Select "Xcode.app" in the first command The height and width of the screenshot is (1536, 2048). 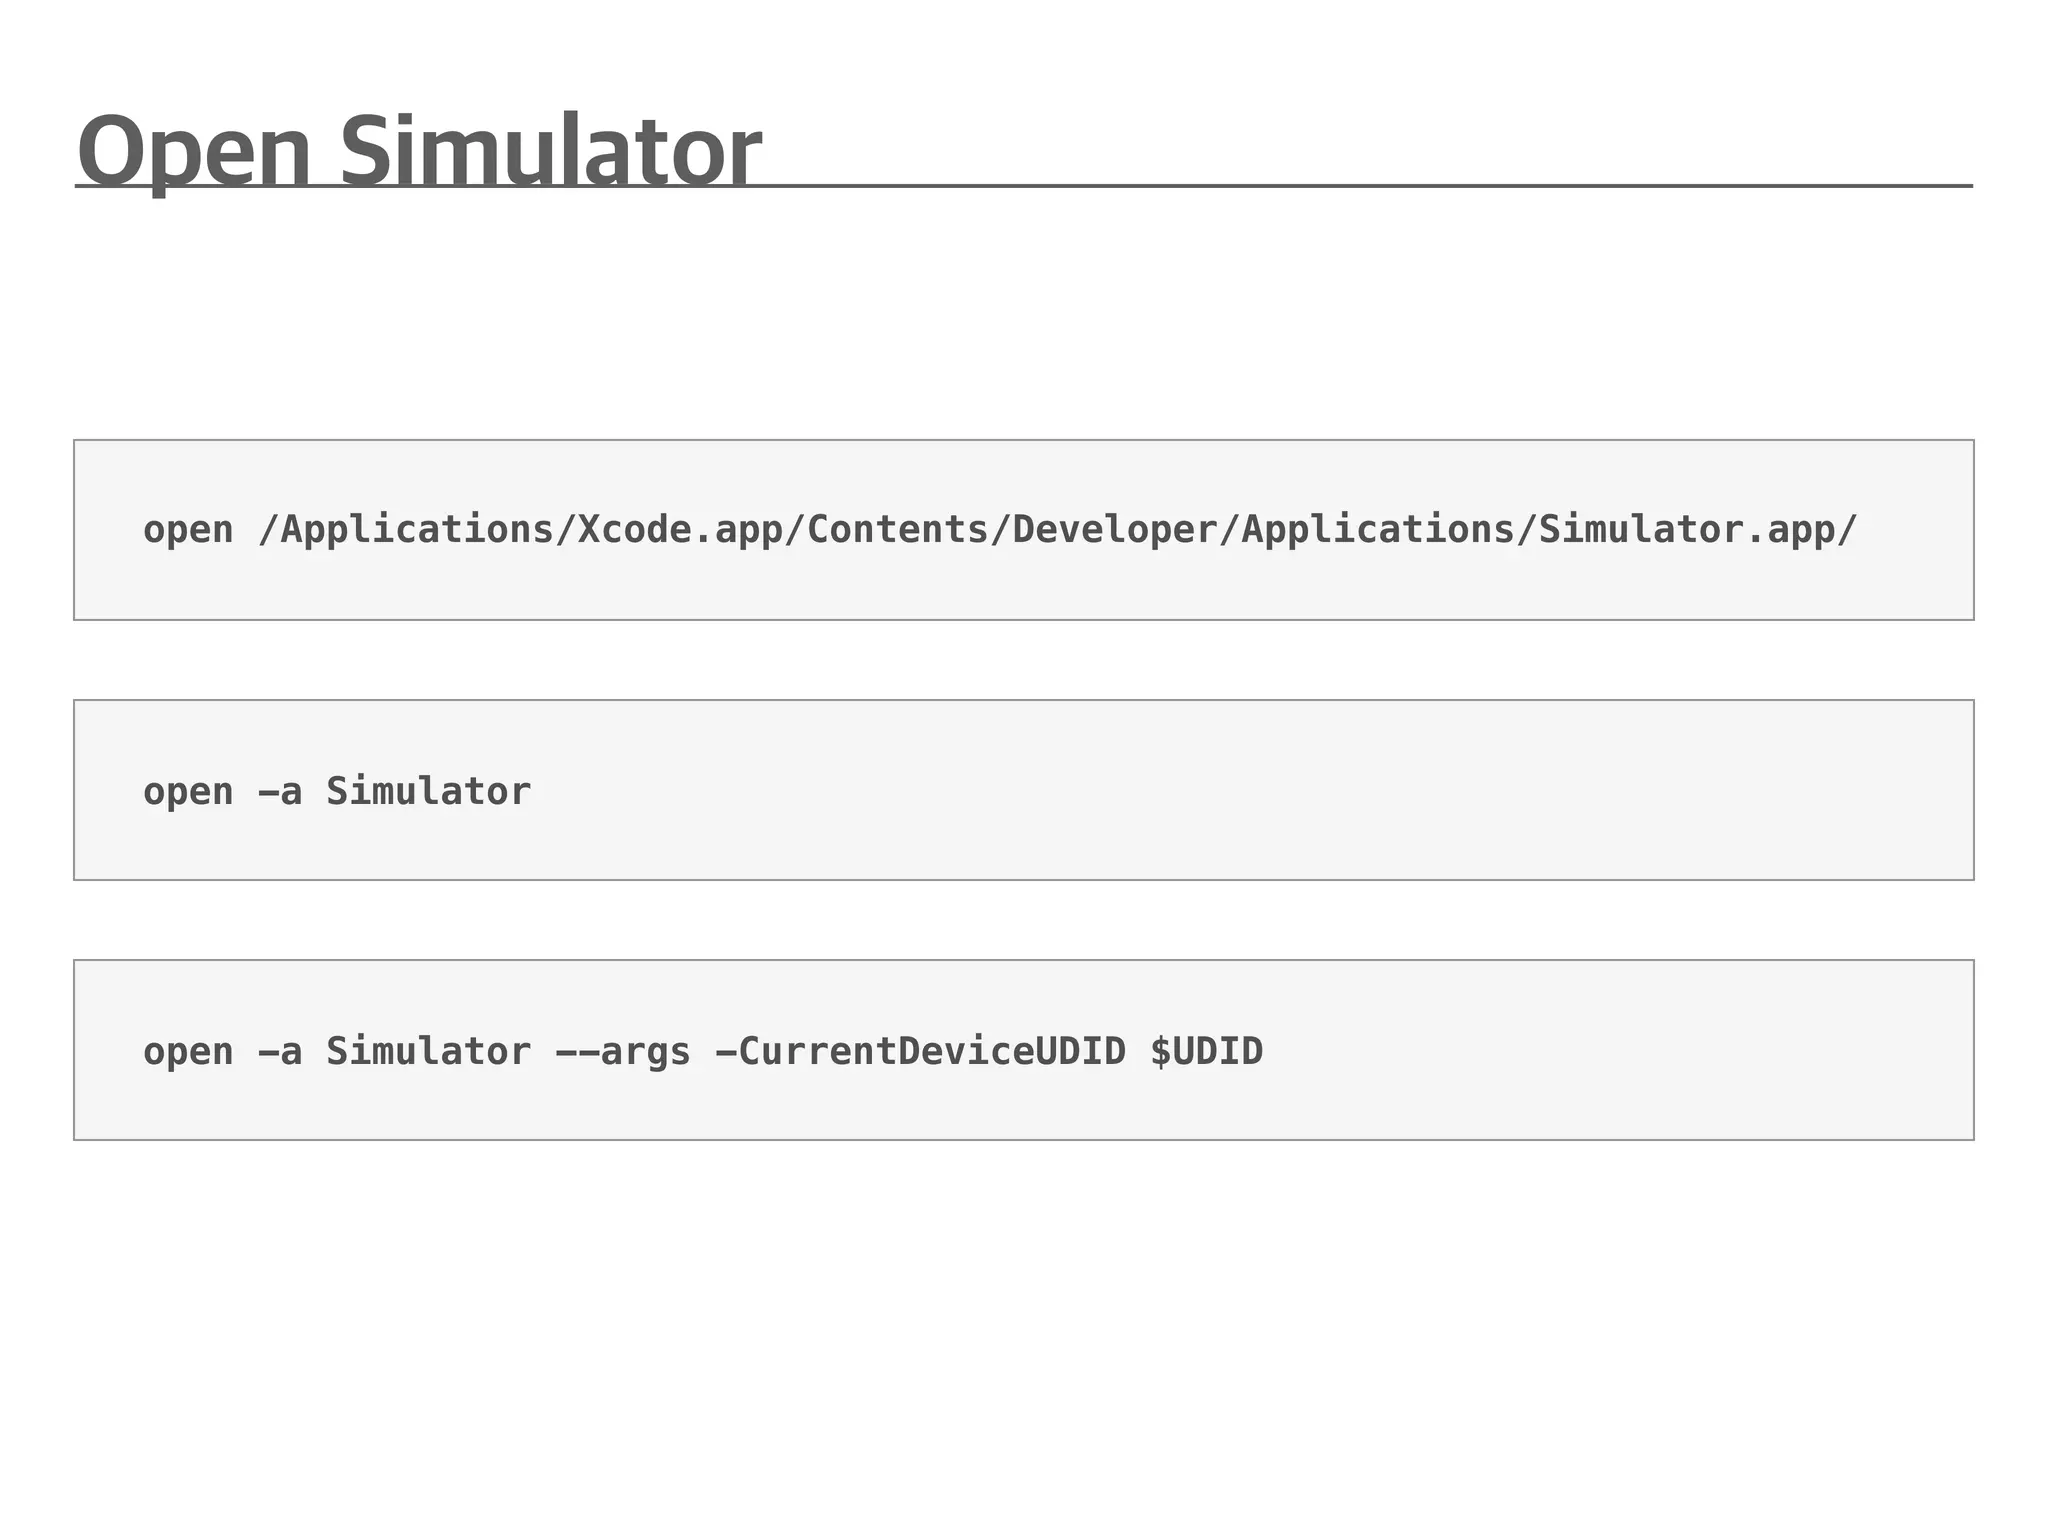pyautogui.click(x=680, y=530)
